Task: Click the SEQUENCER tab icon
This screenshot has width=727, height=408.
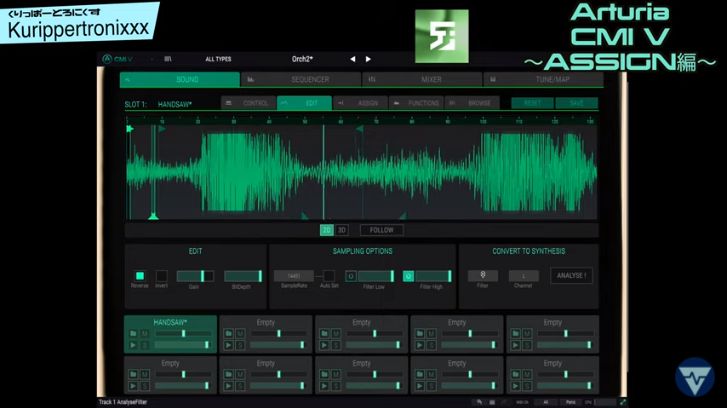Action: click(250, 80)
